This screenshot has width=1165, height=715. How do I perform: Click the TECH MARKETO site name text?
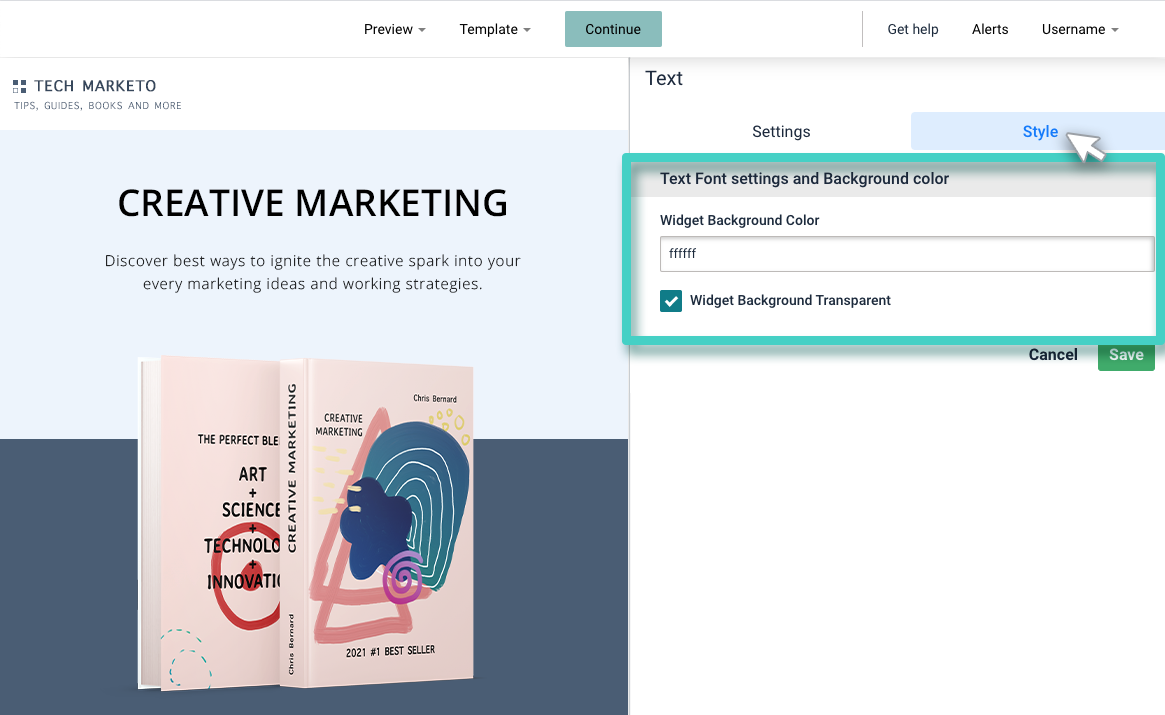click(x=95, y=86)
